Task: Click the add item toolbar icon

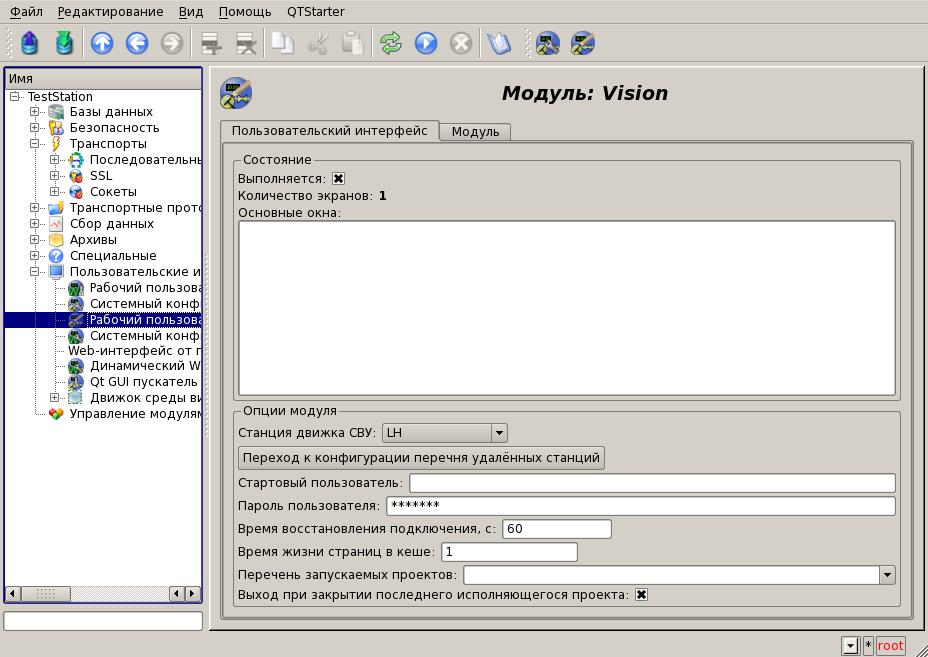Action: (210, 43)
